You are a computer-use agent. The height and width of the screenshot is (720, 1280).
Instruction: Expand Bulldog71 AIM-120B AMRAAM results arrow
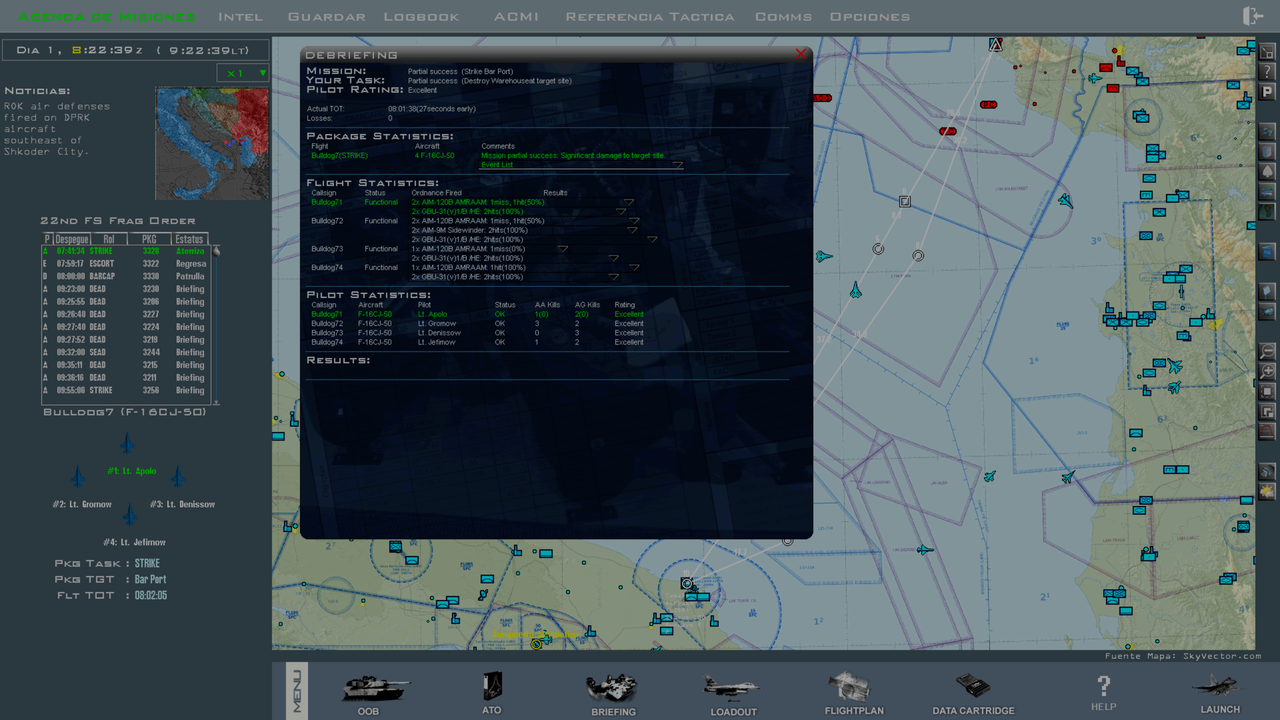coord(629,202)
